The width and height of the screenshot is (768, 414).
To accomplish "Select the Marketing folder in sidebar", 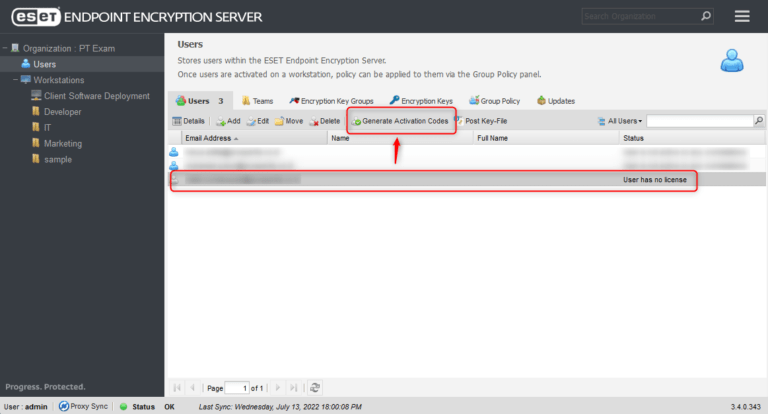I will (x=62, y=144).
